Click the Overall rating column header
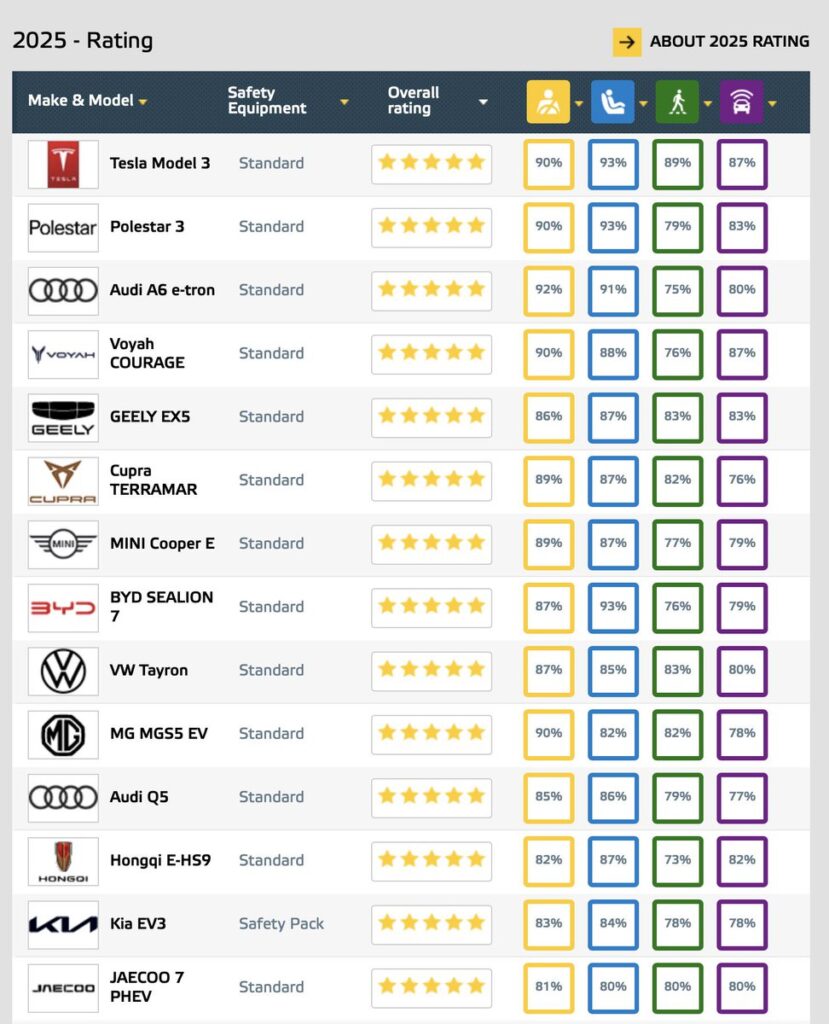 (414, 101)
